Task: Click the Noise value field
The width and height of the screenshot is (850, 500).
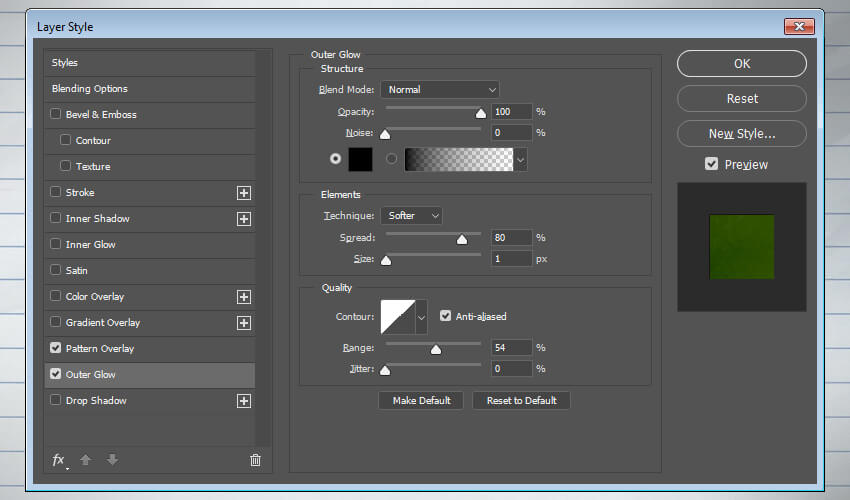Action: 511,133
